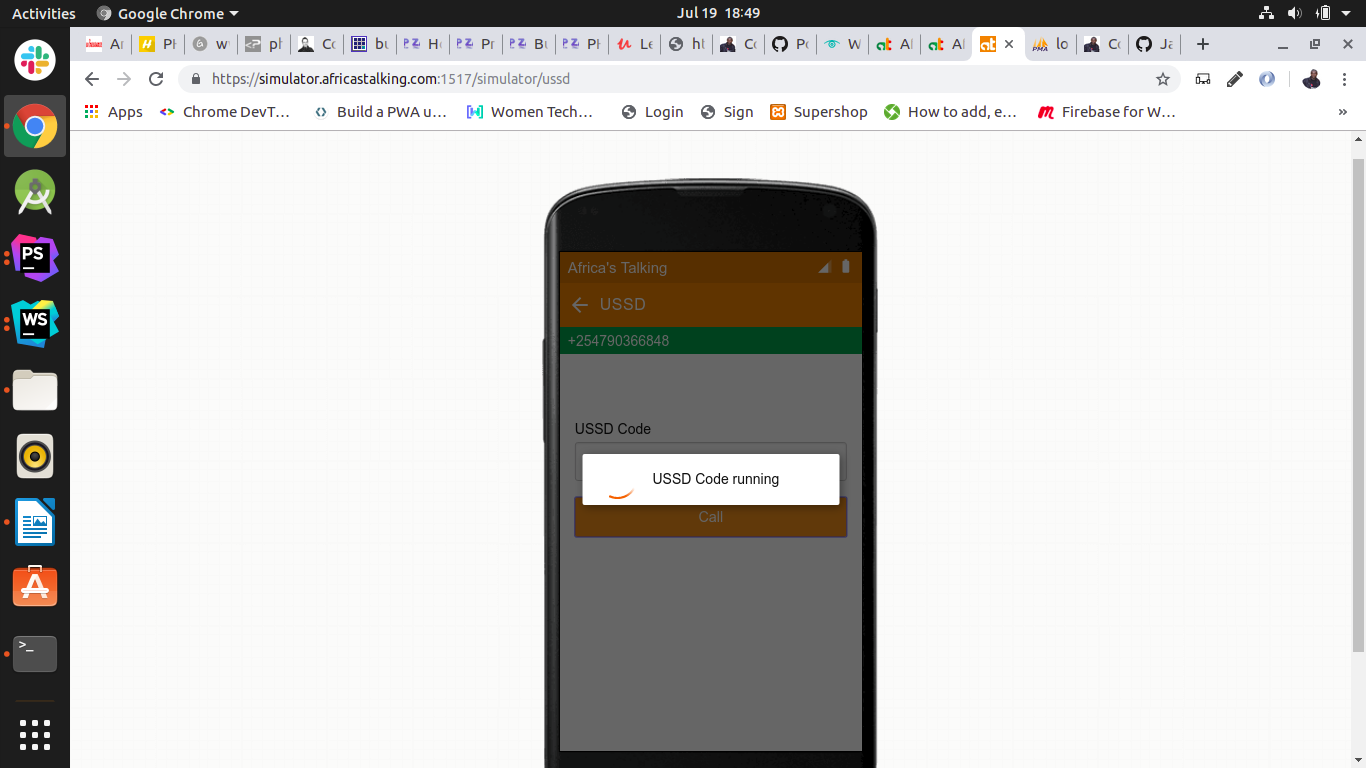
Task: Open the Supershop bookmark
Action: click(819, 112)
